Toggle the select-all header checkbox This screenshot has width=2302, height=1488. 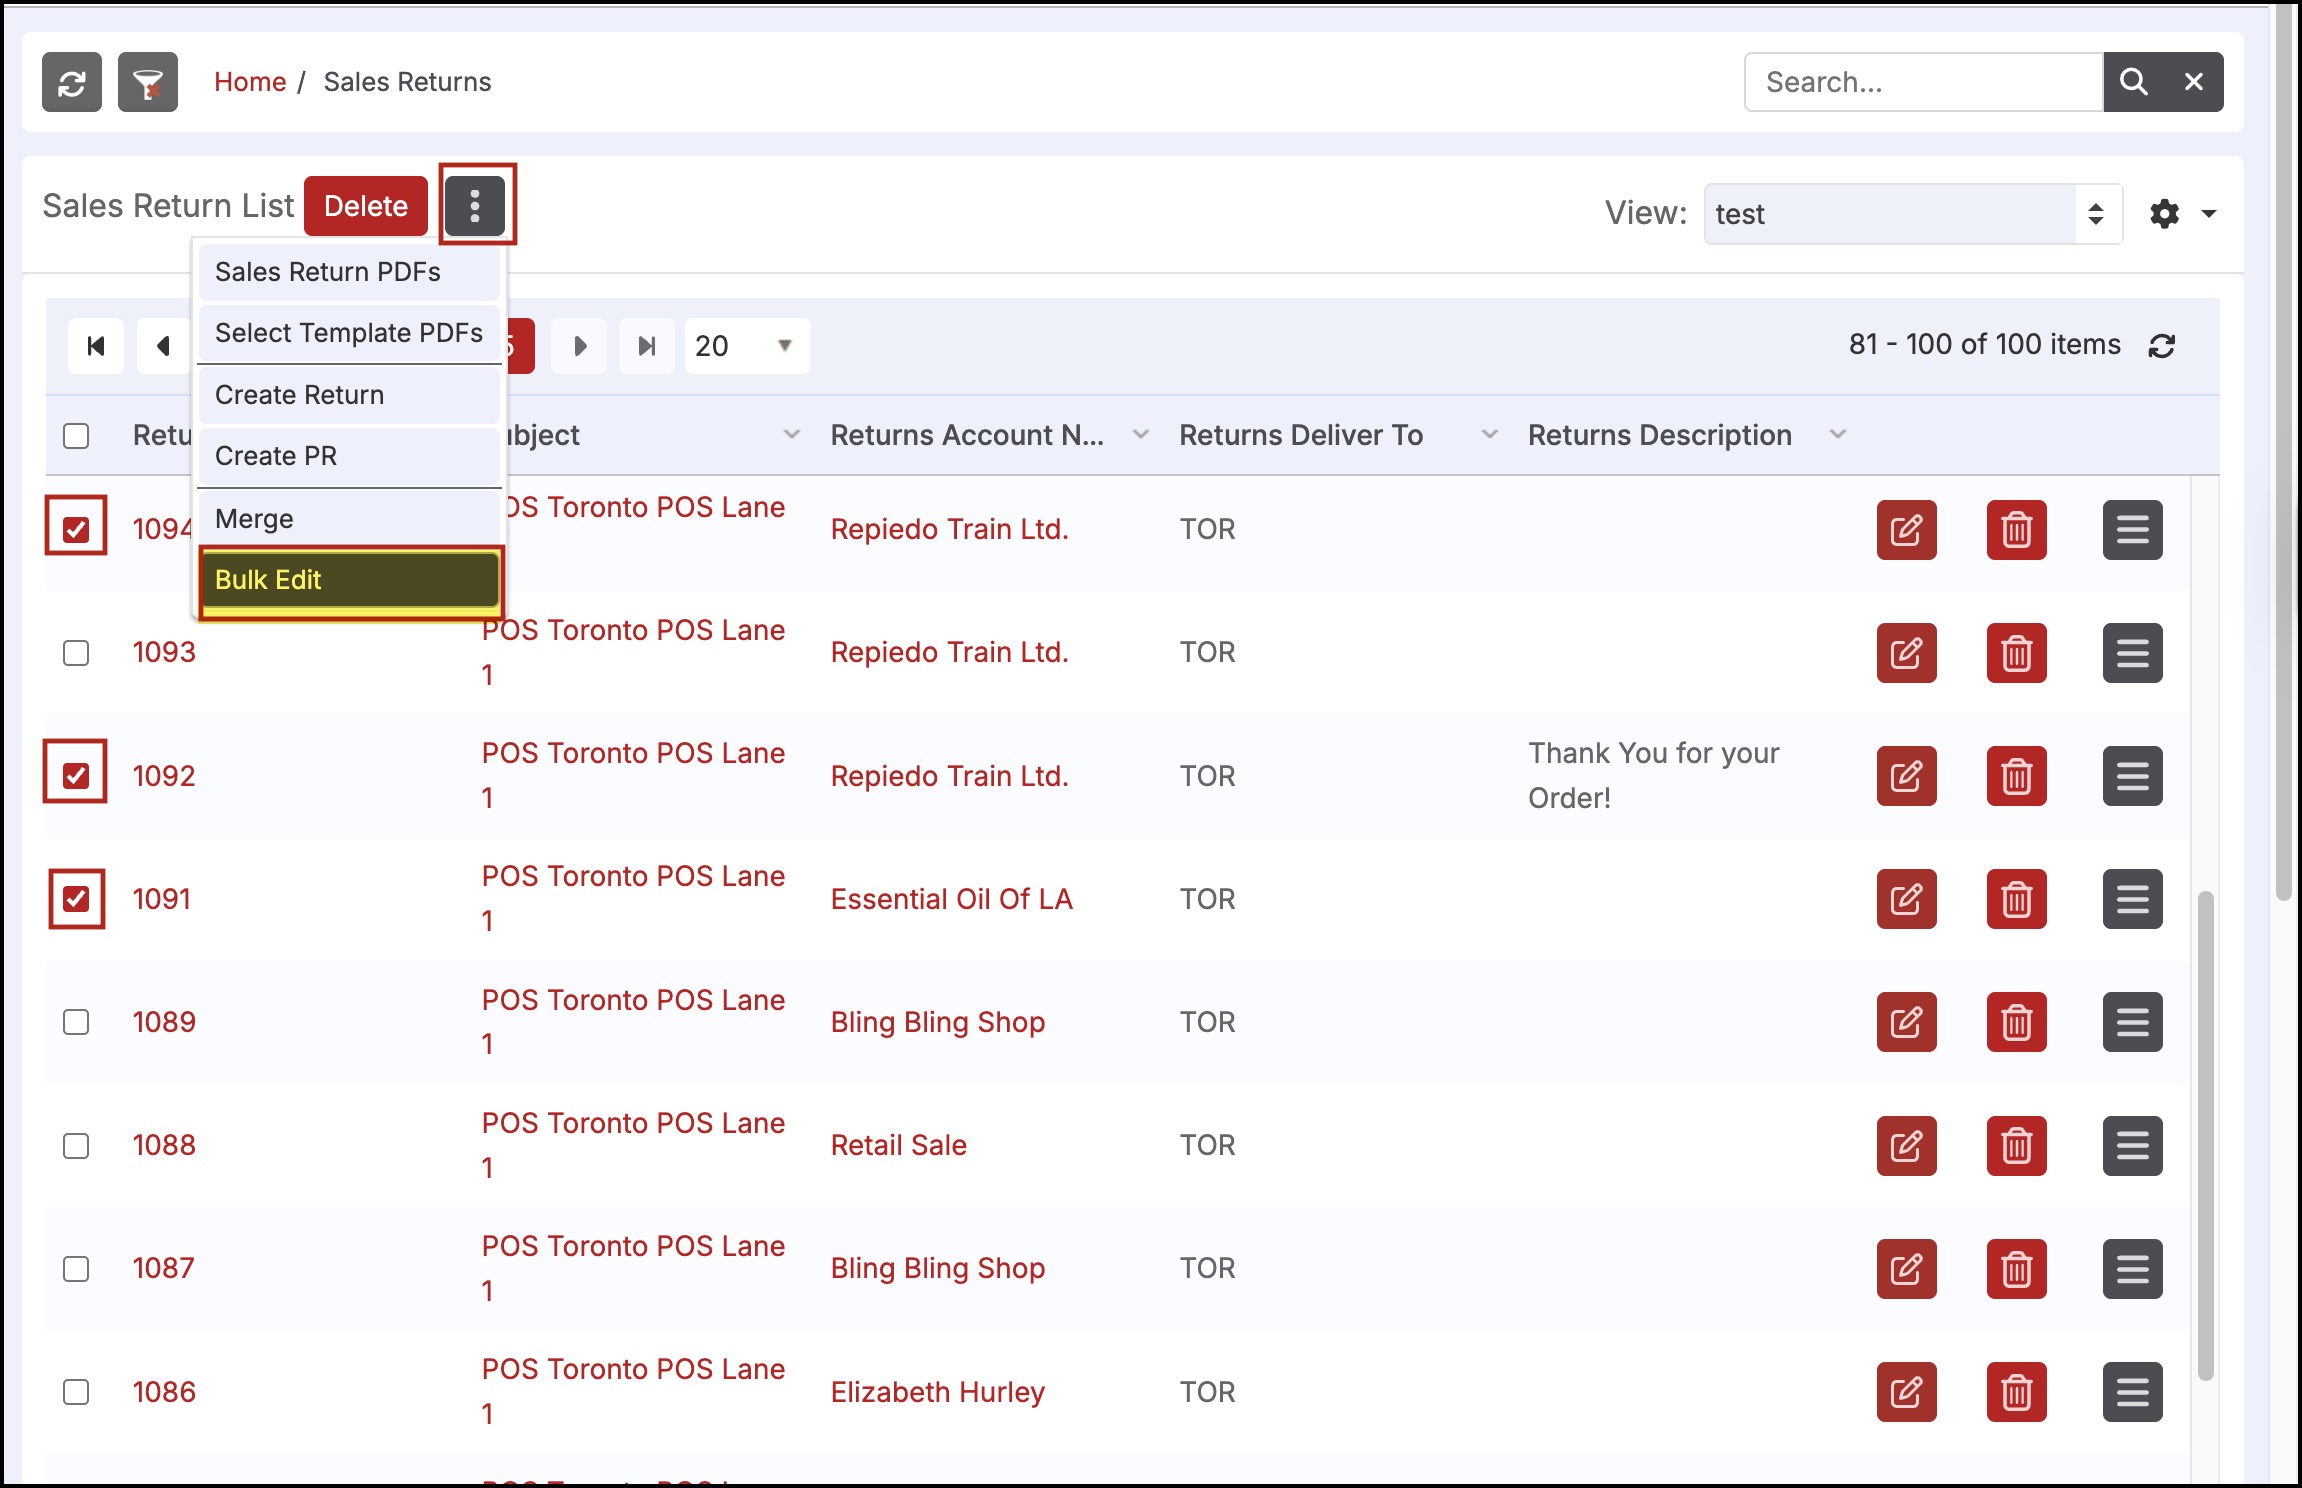click(76, 436)
